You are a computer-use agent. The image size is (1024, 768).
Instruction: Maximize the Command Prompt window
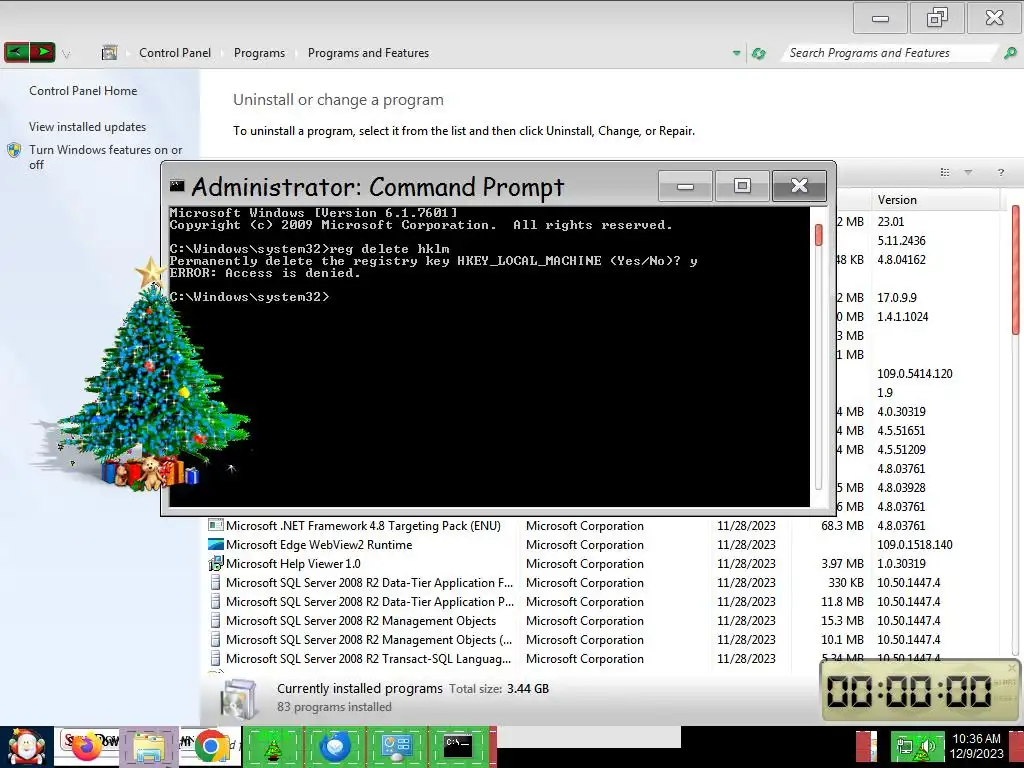click(x=742, y=187)
